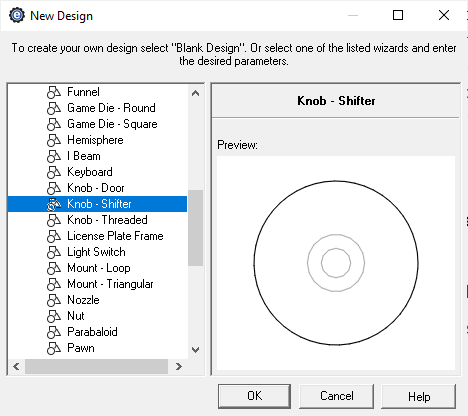This screenshot has height=416, width=468.
Task: Click the icon beside Mount - Triangular
Action: click(x=54, y=284)
